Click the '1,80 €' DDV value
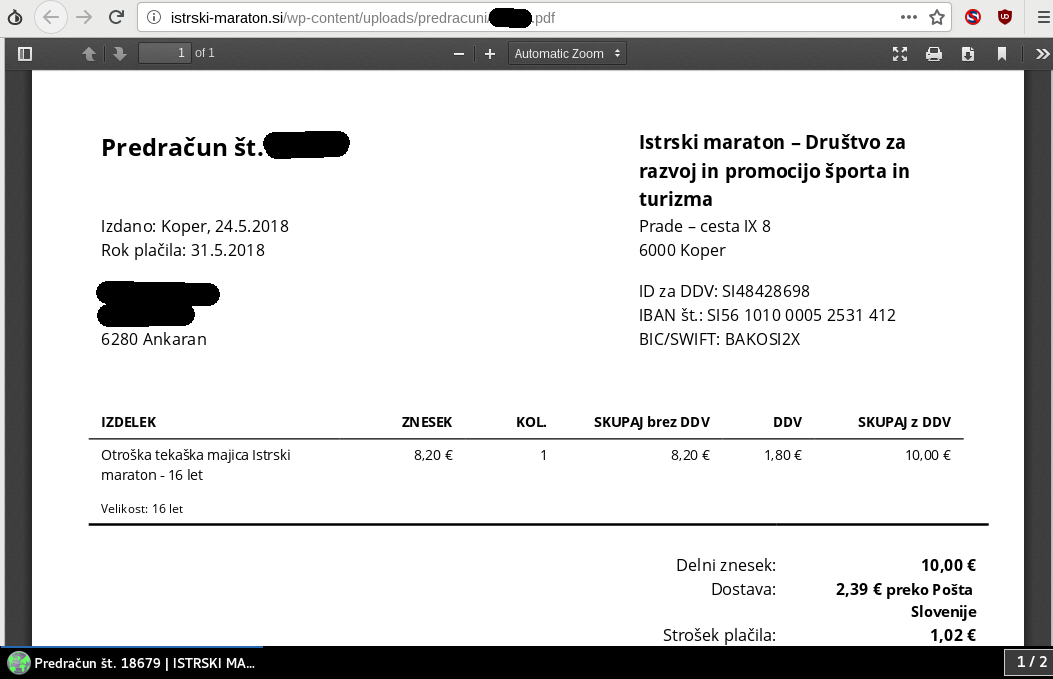 coord(783,455)
